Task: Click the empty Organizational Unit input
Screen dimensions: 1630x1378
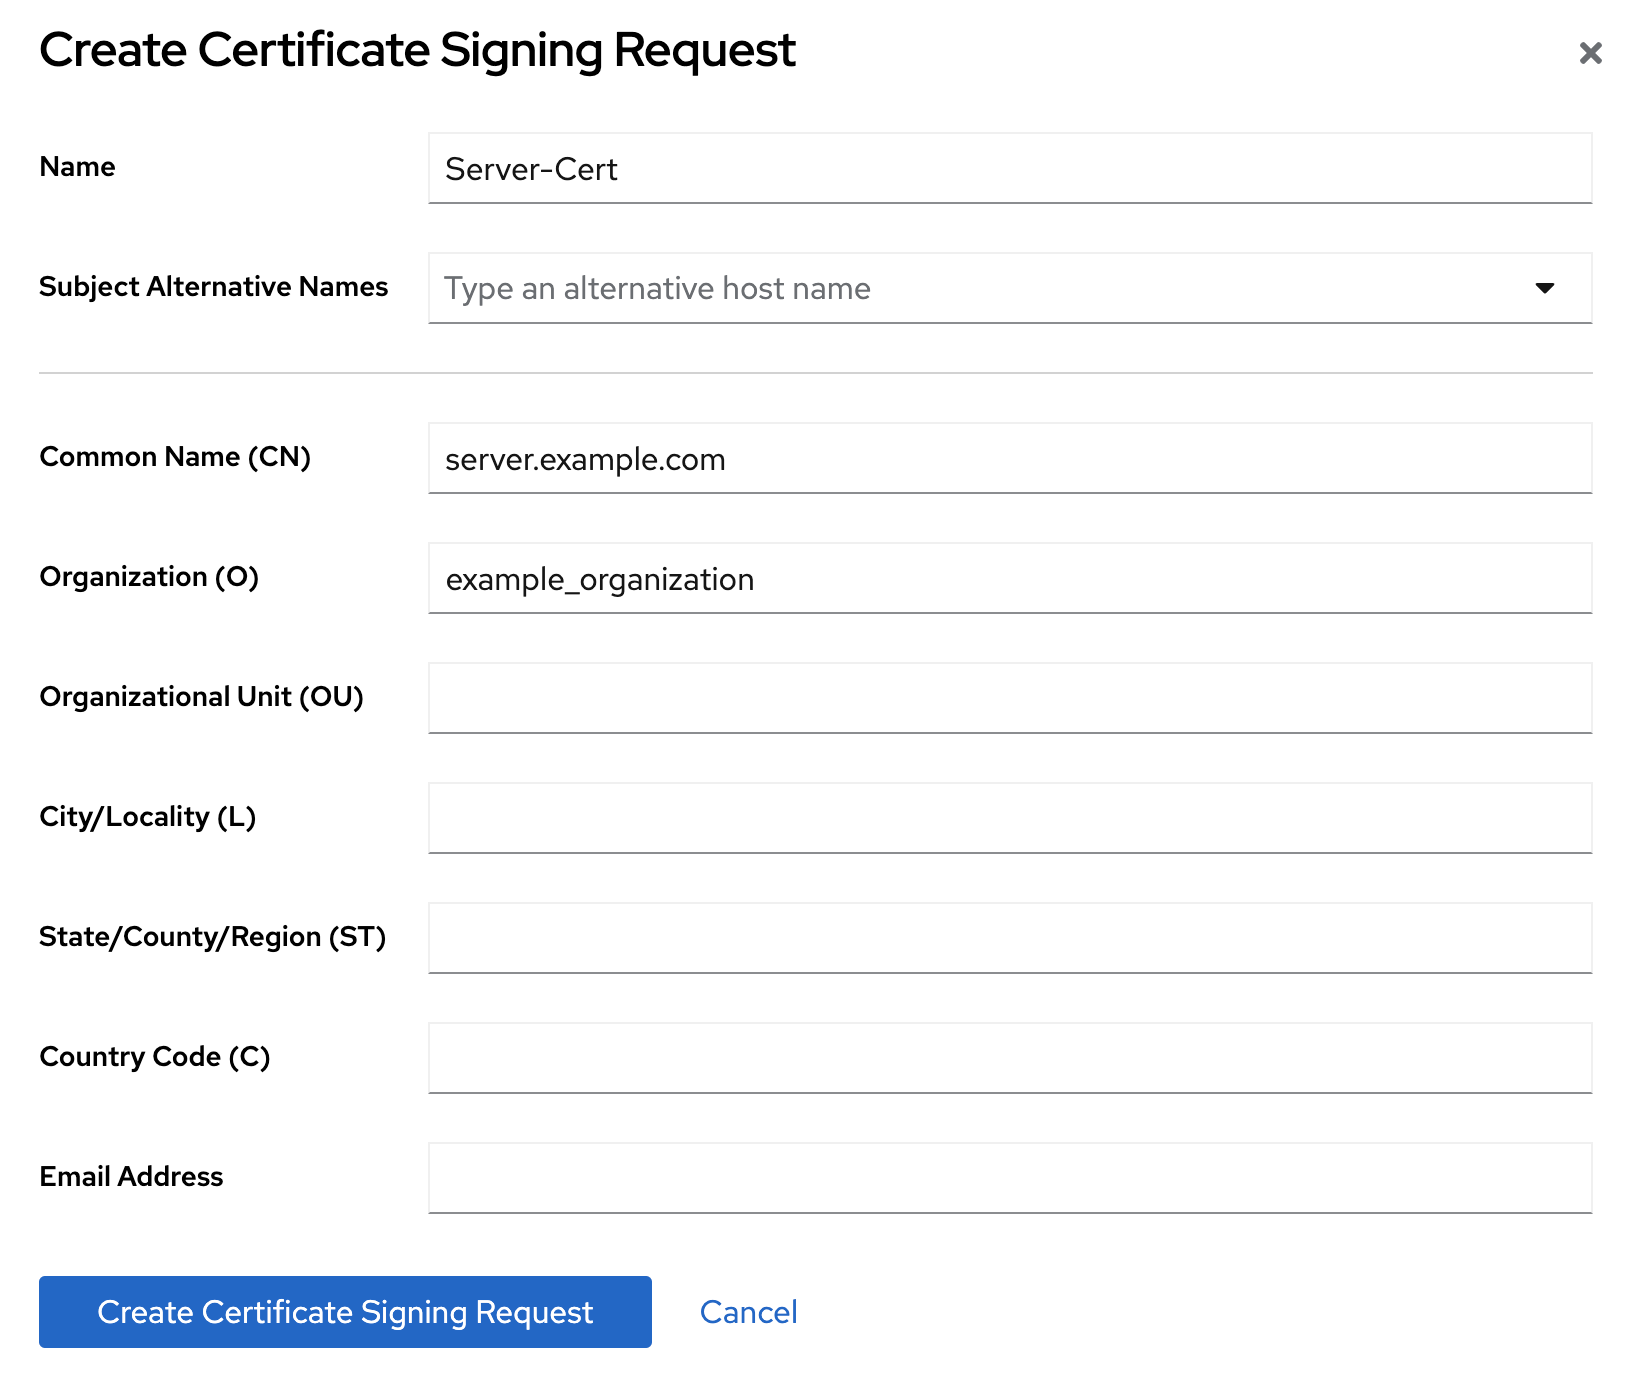Action: 1009,698
